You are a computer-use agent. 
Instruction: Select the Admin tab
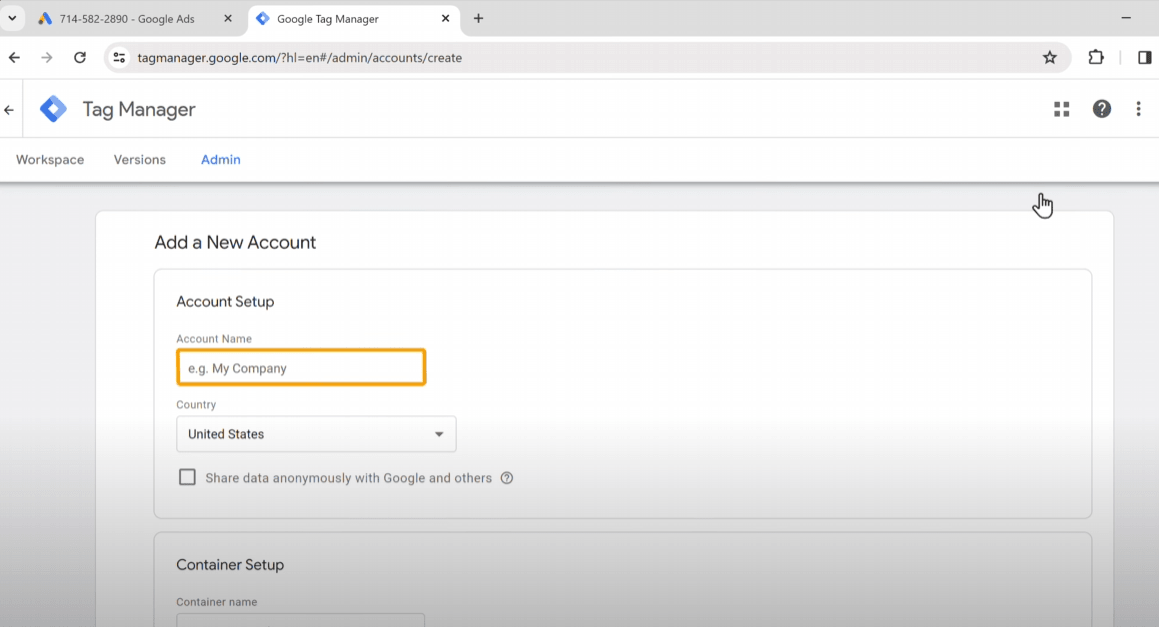(x=220, y=160)
